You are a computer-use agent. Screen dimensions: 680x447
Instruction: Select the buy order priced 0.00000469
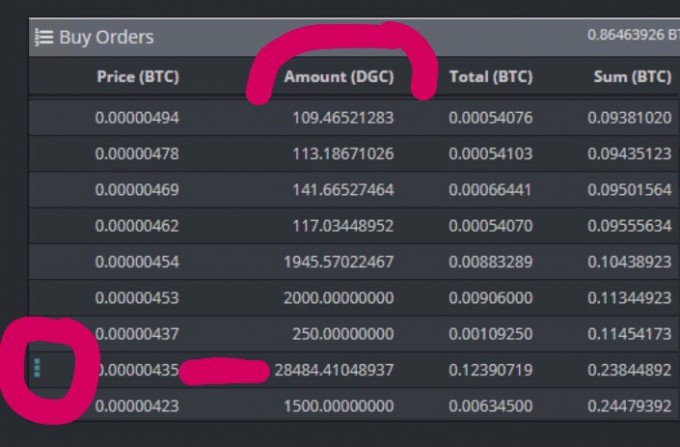click(x=354, y=189)
